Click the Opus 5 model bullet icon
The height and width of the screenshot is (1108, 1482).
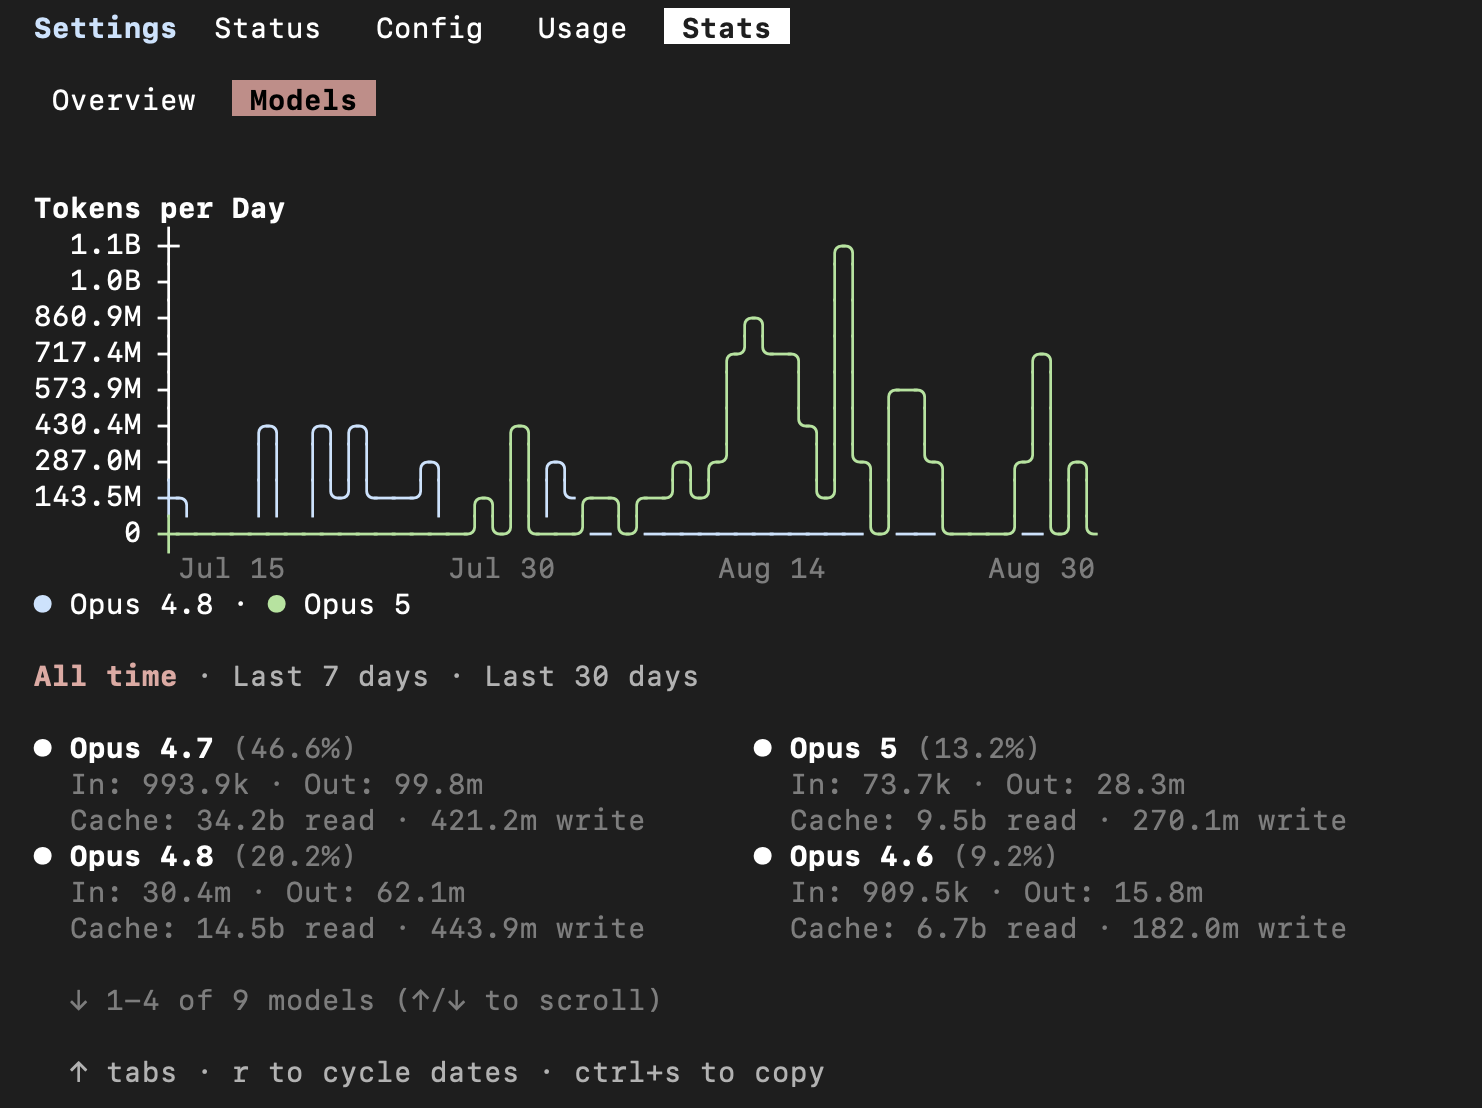763,748
